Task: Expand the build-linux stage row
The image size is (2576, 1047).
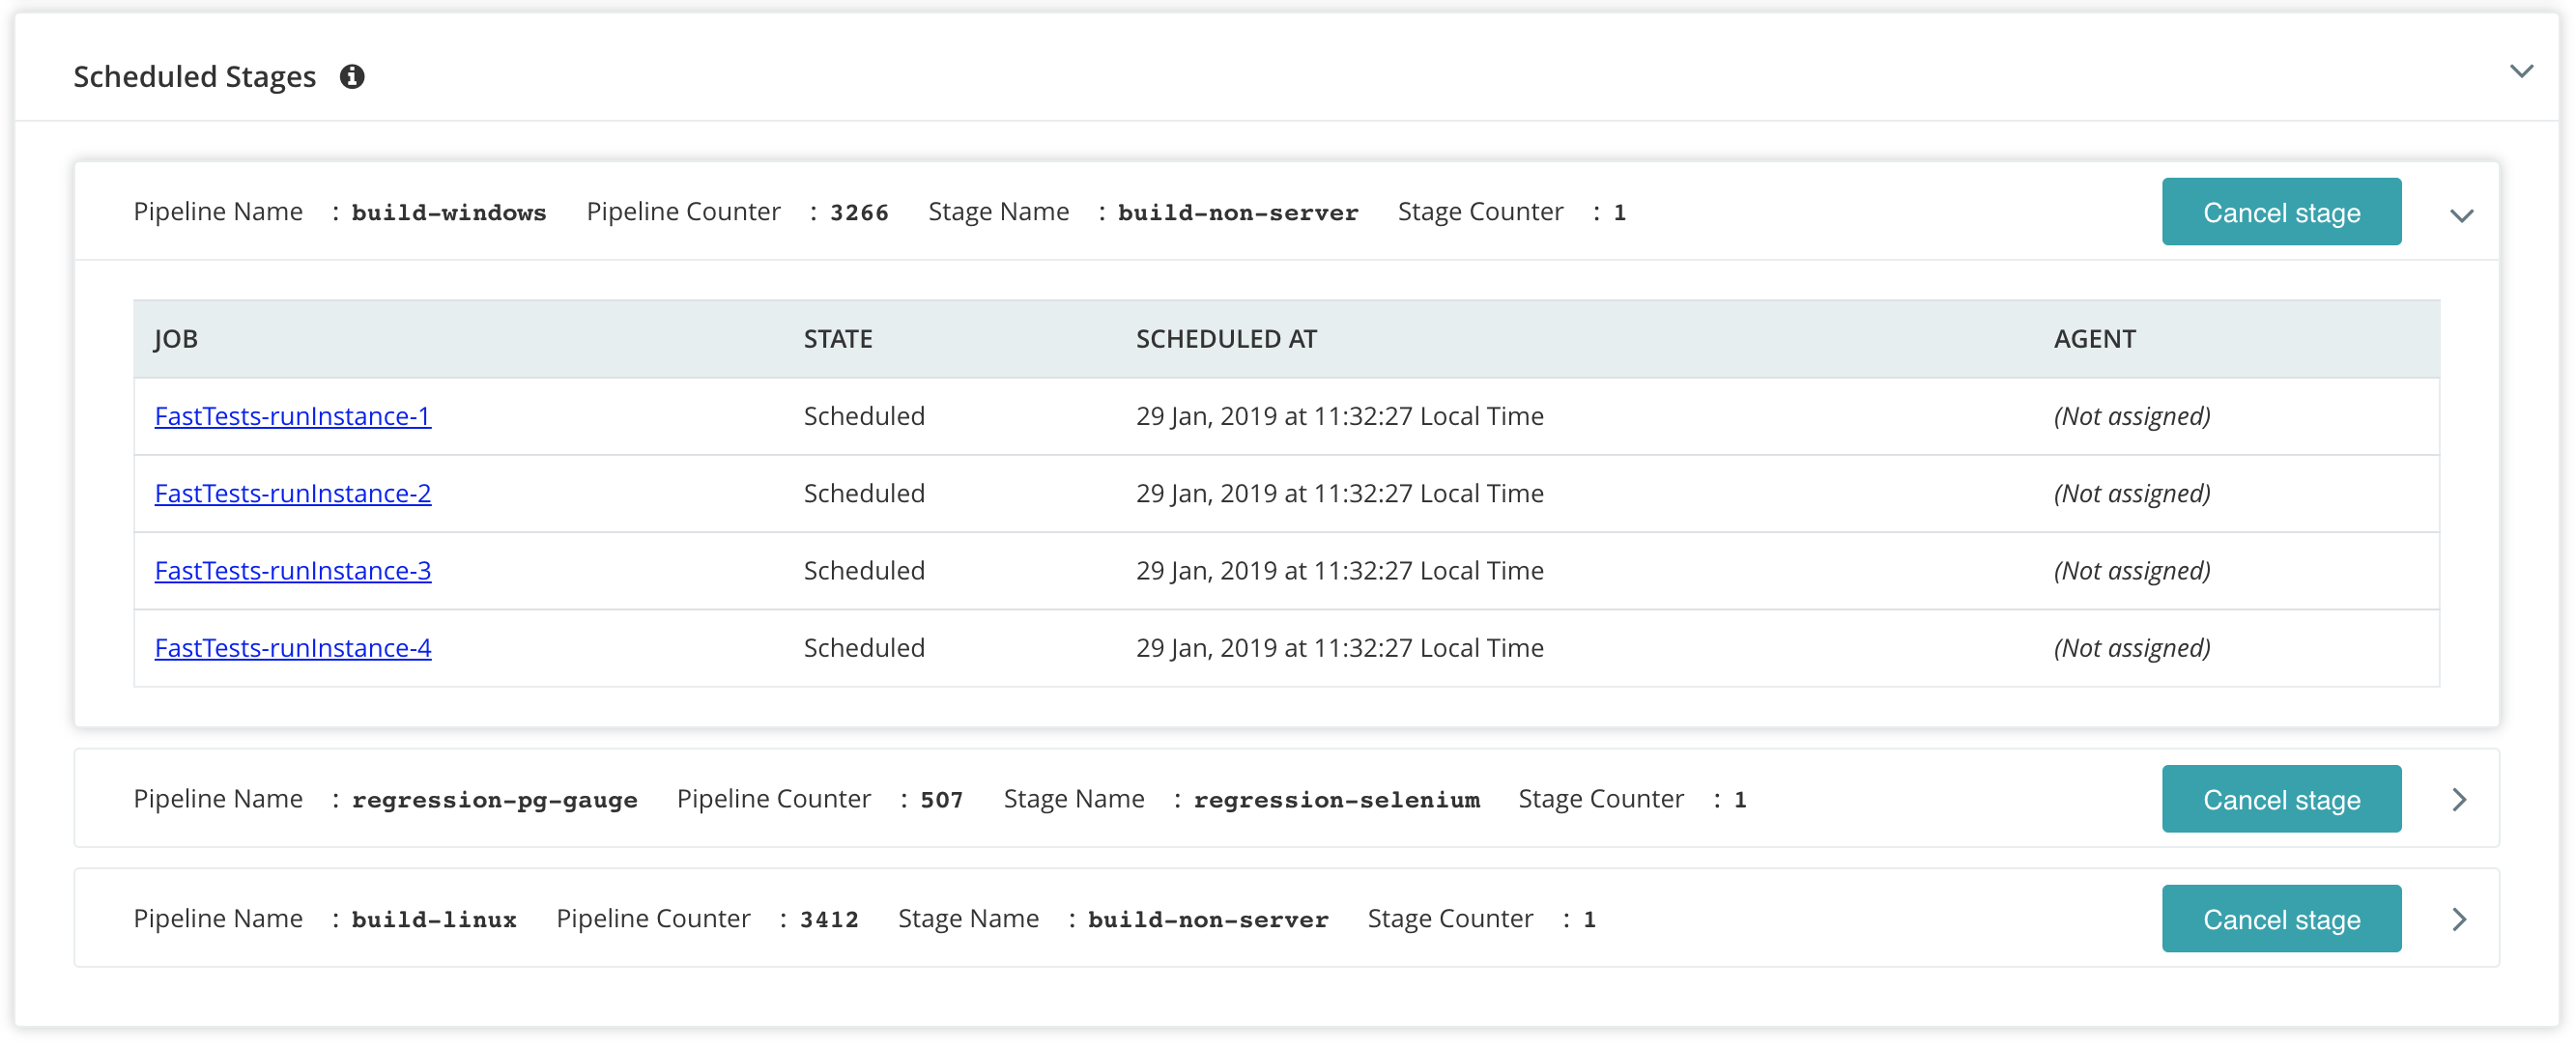Action: tap(2459, 919)
